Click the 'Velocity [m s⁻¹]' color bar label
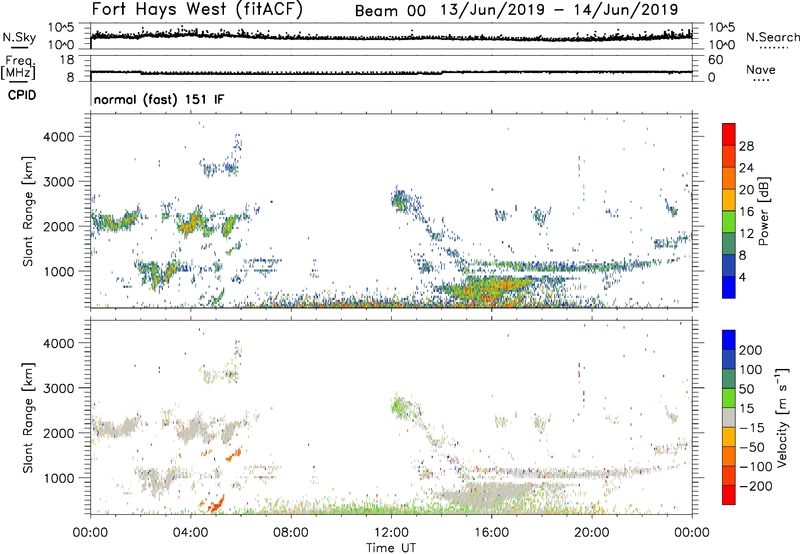Screen dimensions: 800x554 [x=782, y=417]
